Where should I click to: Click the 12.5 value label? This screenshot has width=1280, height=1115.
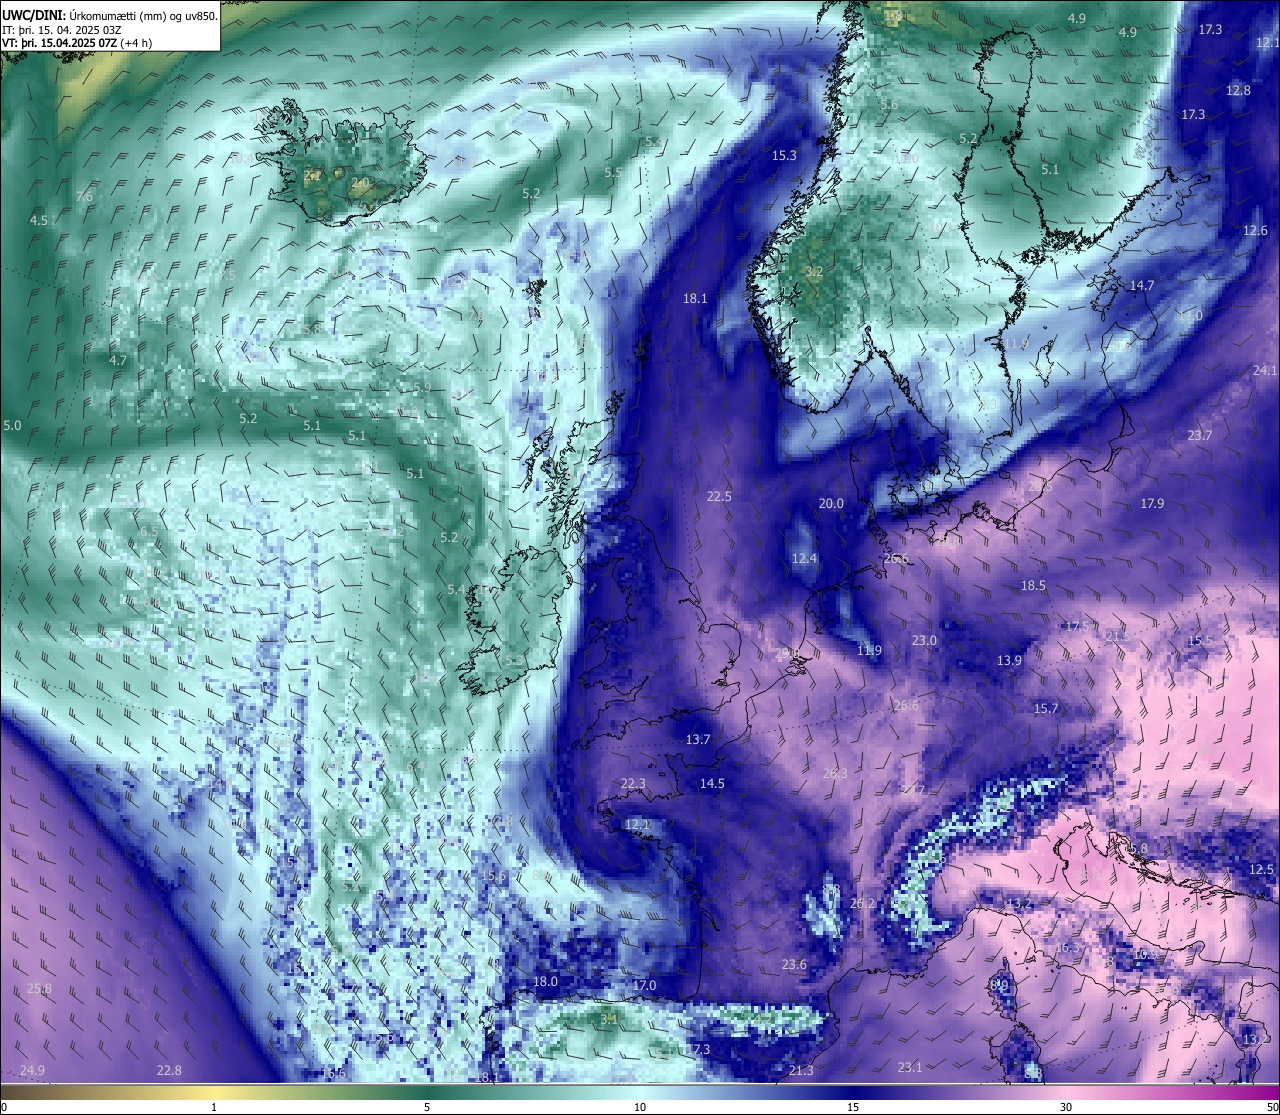tap(1261, 869)
